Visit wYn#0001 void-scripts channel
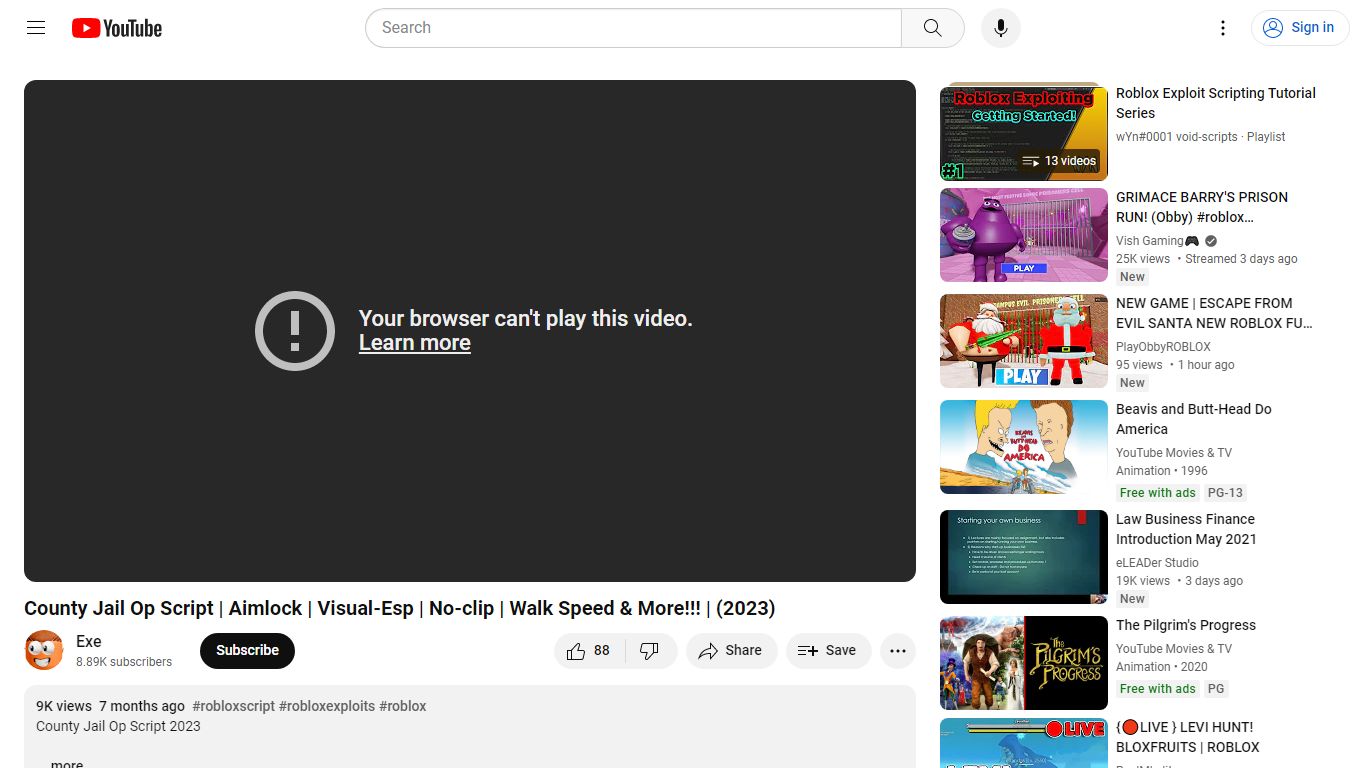Image resolution: width=1366 pixels, height=768 pixels. pyautogui.click(x=1177, y=137)
